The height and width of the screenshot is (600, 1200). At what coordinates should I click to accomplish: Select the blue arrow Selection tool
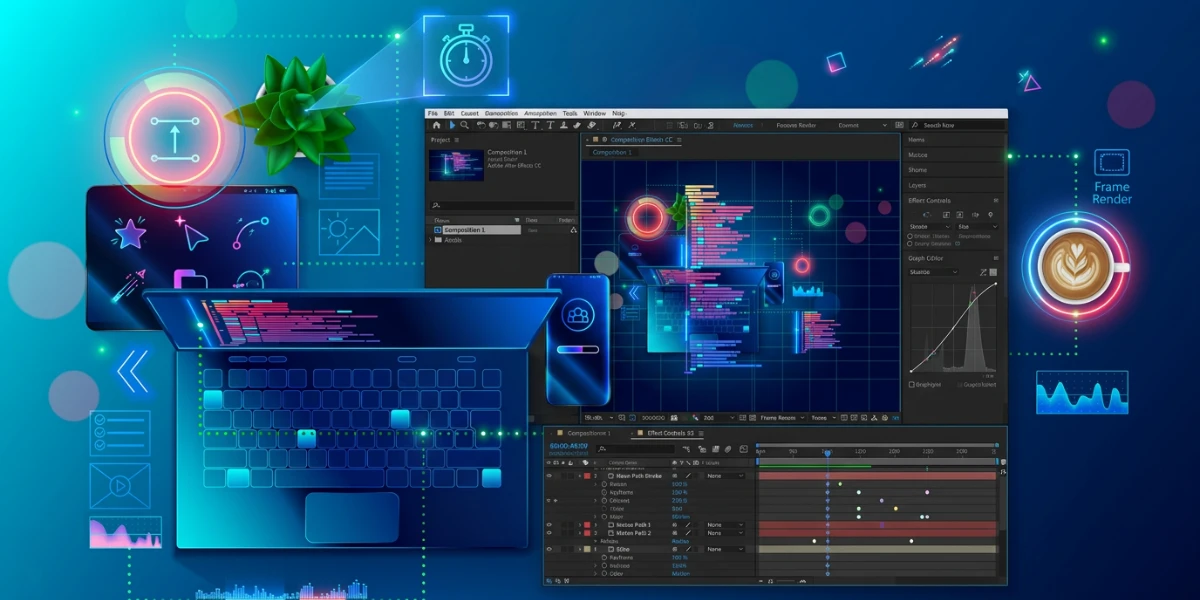[453, 125]
